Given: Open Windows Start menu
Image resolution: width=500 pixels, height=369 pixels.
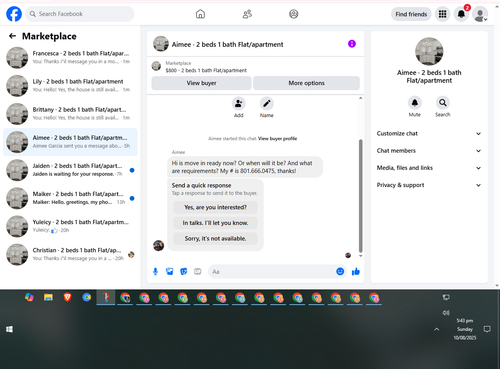Looking at the screenshot, I should point(9,329).
